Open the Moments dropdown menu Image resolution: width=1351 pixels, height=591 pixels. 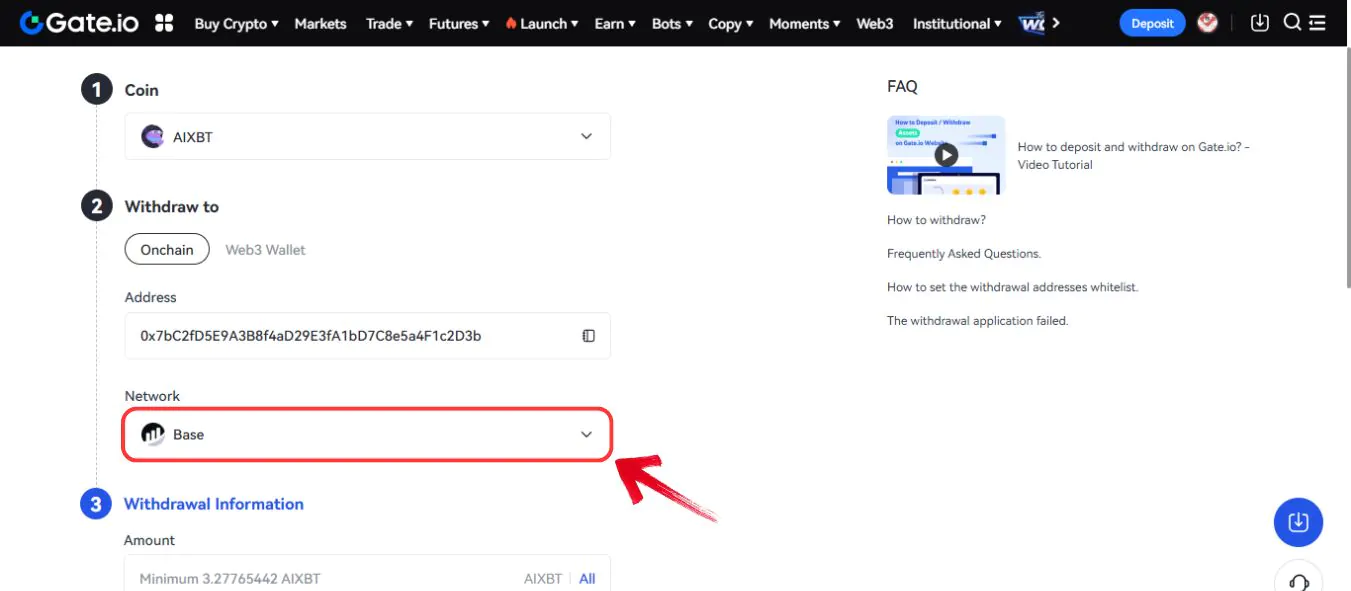pos(806,24)
